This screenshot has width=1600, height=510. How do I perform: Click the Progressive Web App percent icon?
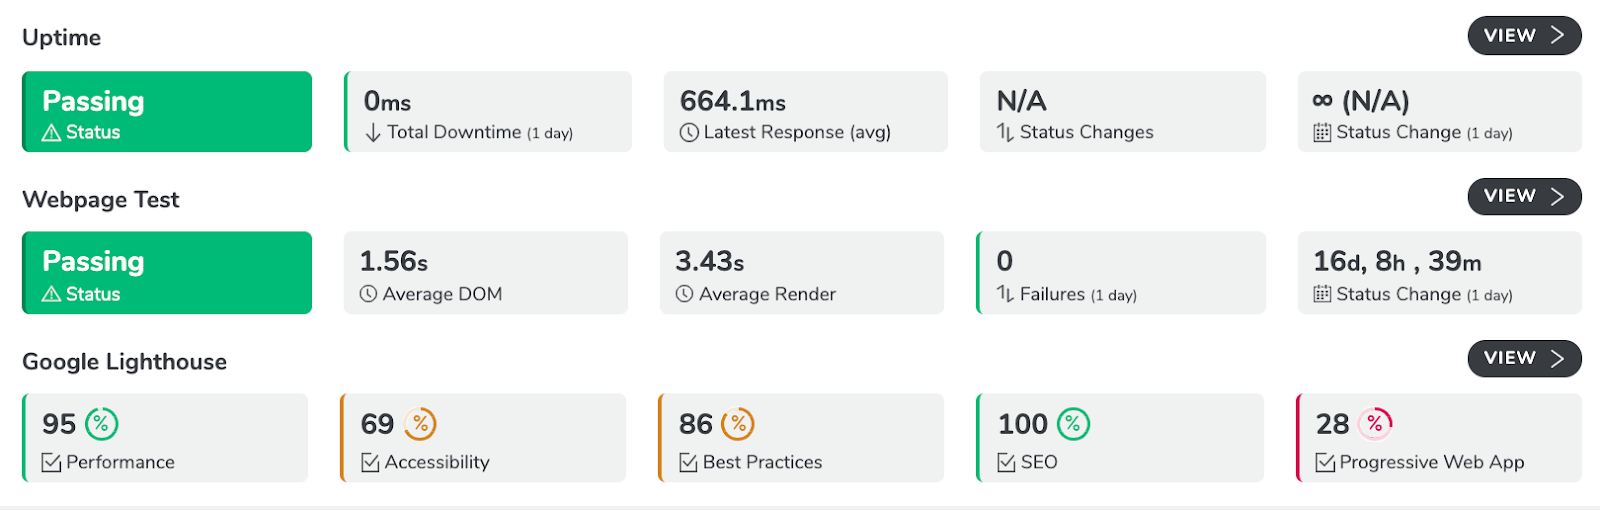1376,424
